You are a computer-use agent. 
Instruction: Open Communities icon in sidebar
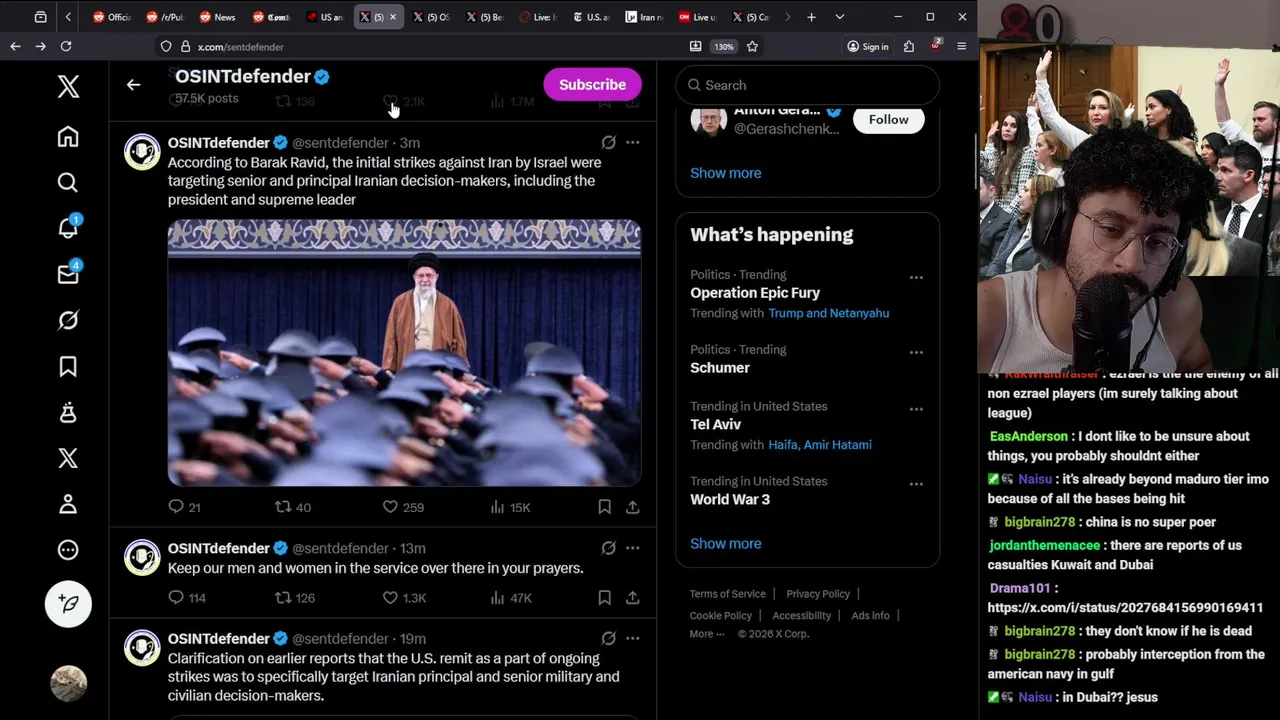68,412
